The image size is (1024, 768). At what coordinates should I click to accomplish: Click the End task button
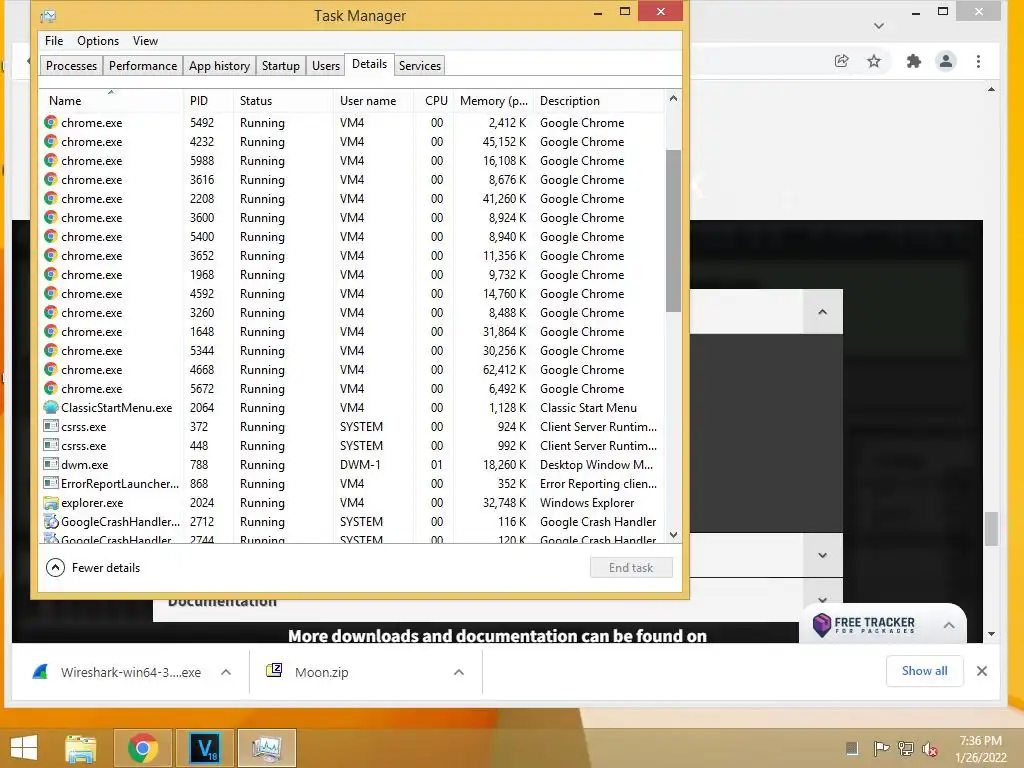631,568
